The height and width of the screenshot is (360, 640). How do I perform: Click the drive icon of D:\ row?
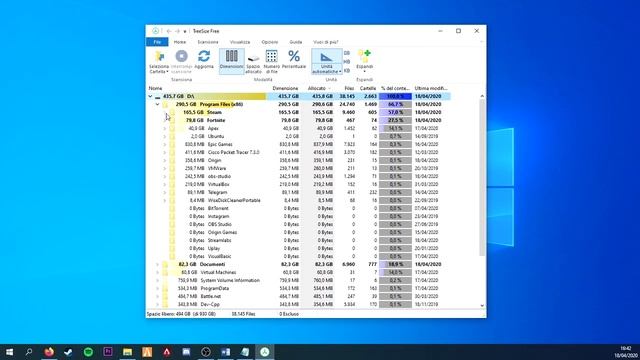(x=158, y=97)
